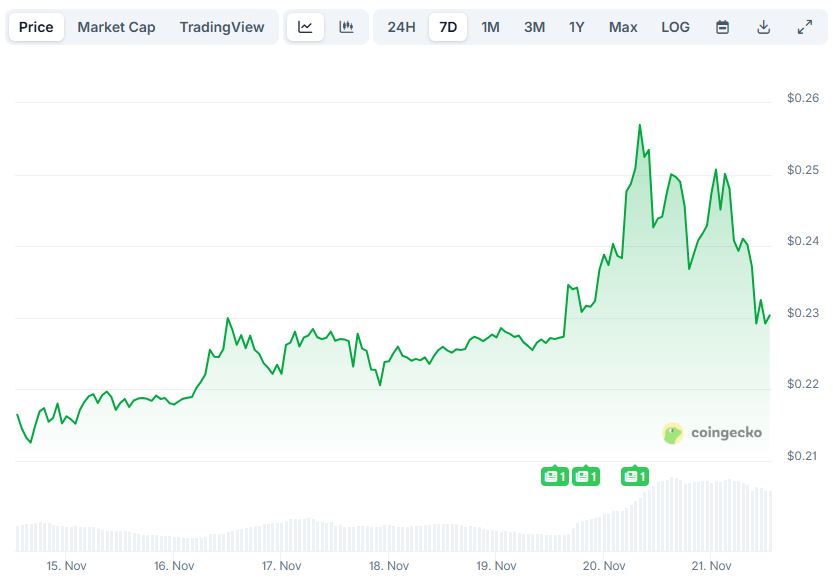Keep the 7D range button selected

[x=447, y=27]
